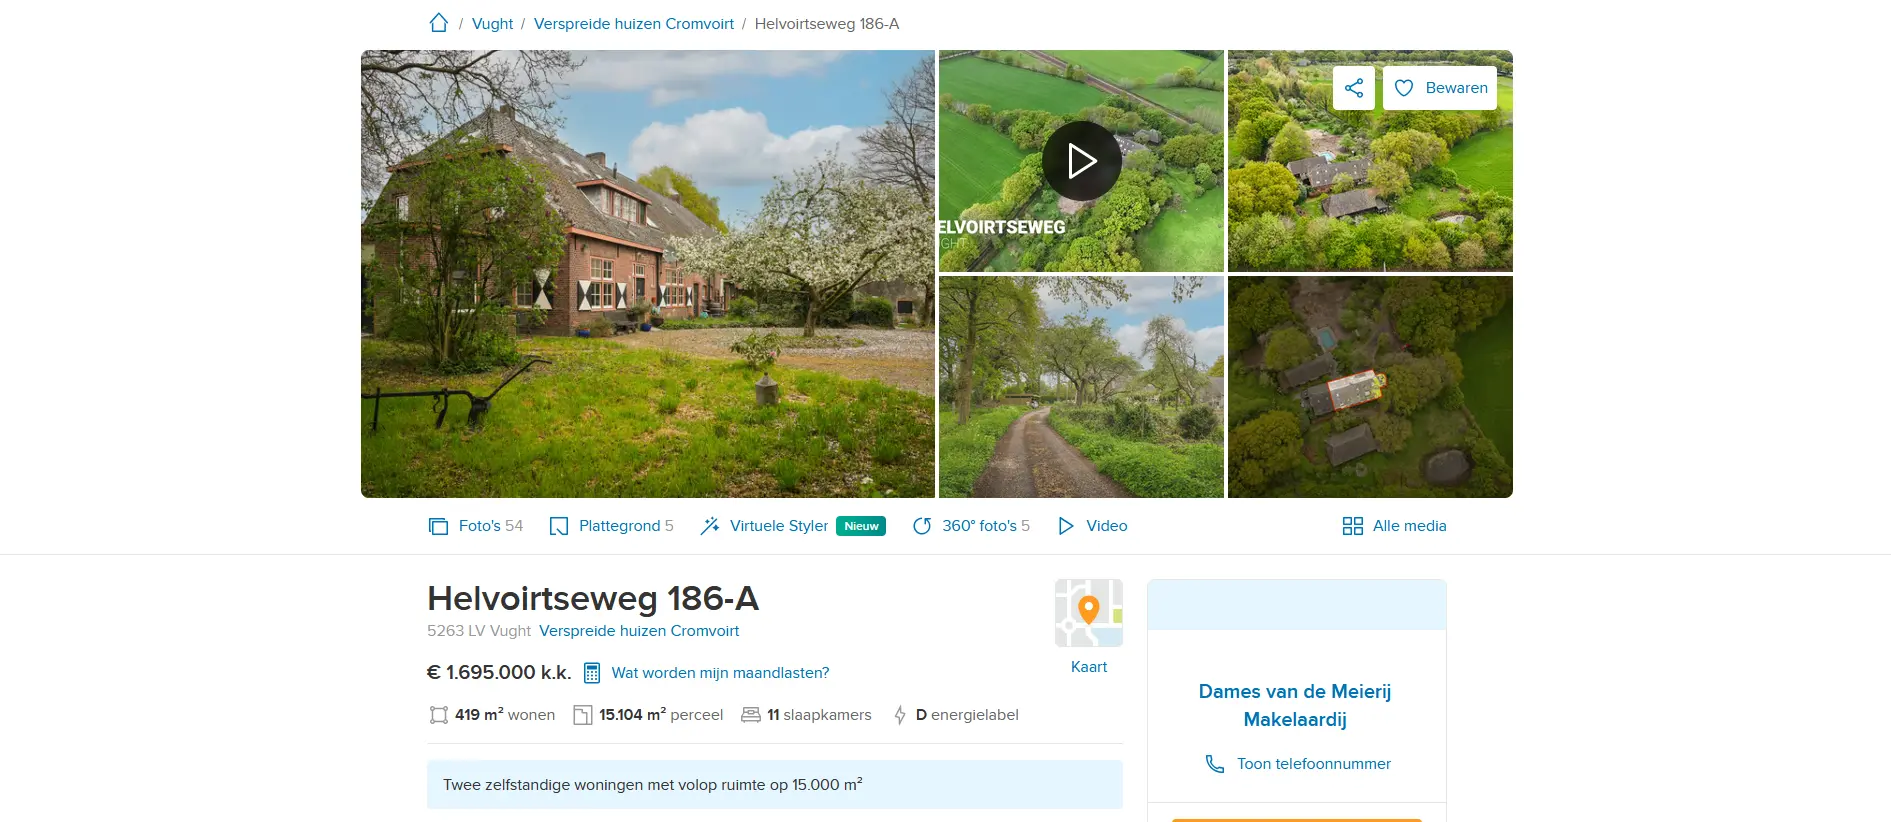The image size is (1891, 822).
Task: Click the Nieuw badge next to Virtuele Styler
Action: [861, 526]
